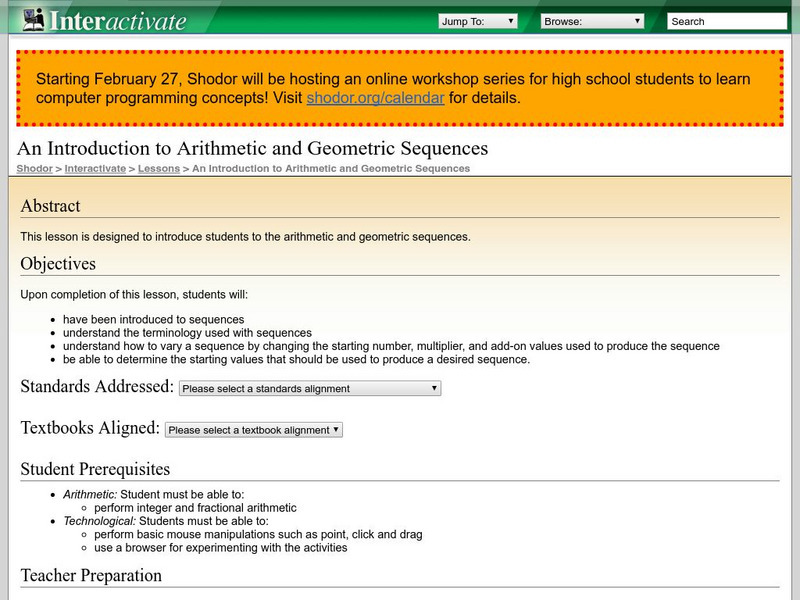Viewport: 800px width, 600px height.
Task: Expand the textbook alignment dropdown
Action: click(254, 430)
